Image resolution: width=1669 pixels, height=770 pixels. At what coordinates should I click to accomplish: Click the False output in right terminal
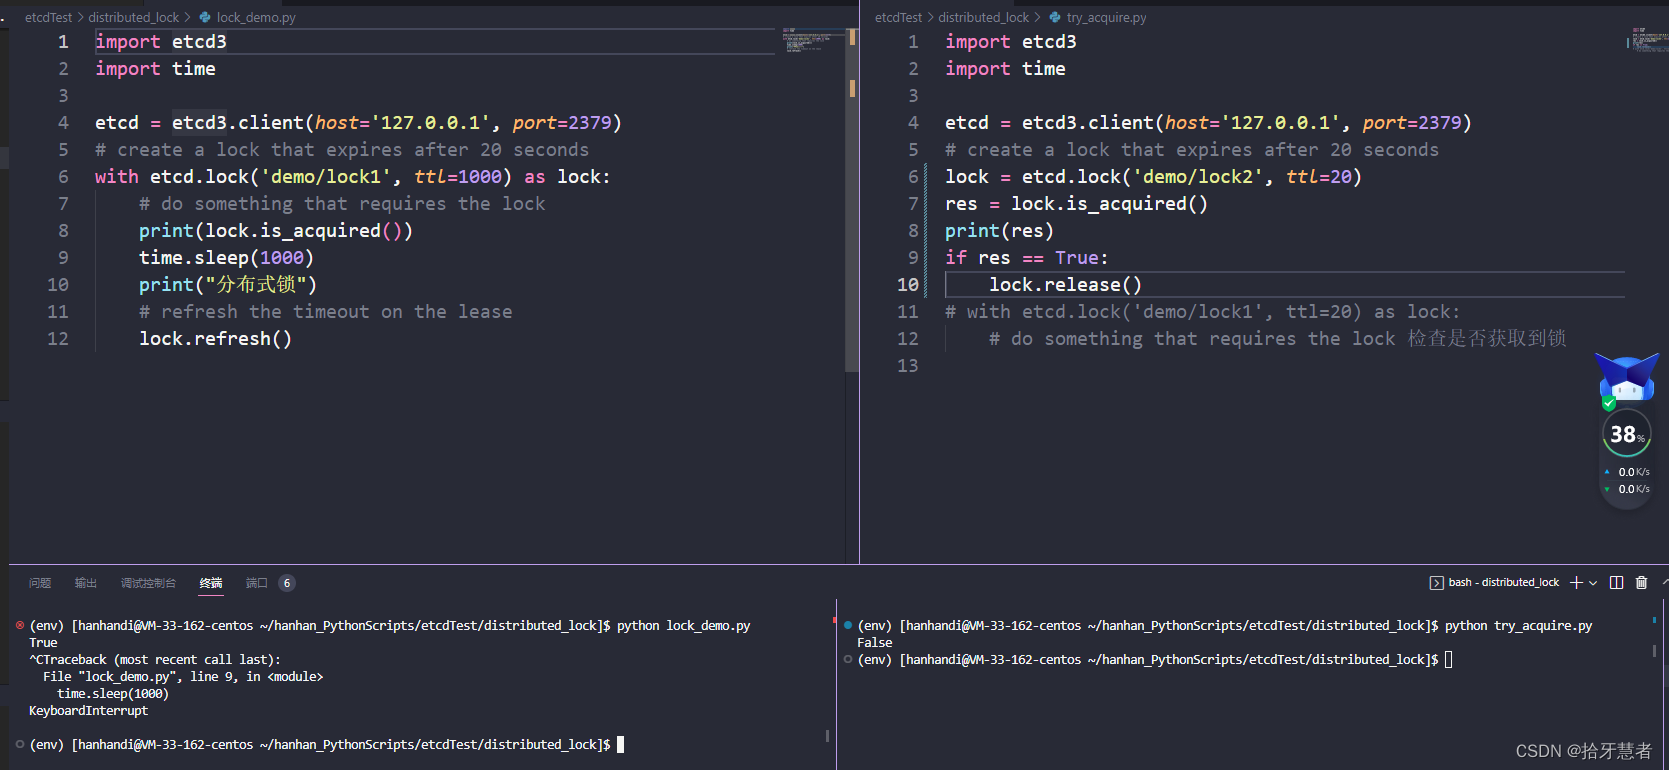click(x=875, y=643)
